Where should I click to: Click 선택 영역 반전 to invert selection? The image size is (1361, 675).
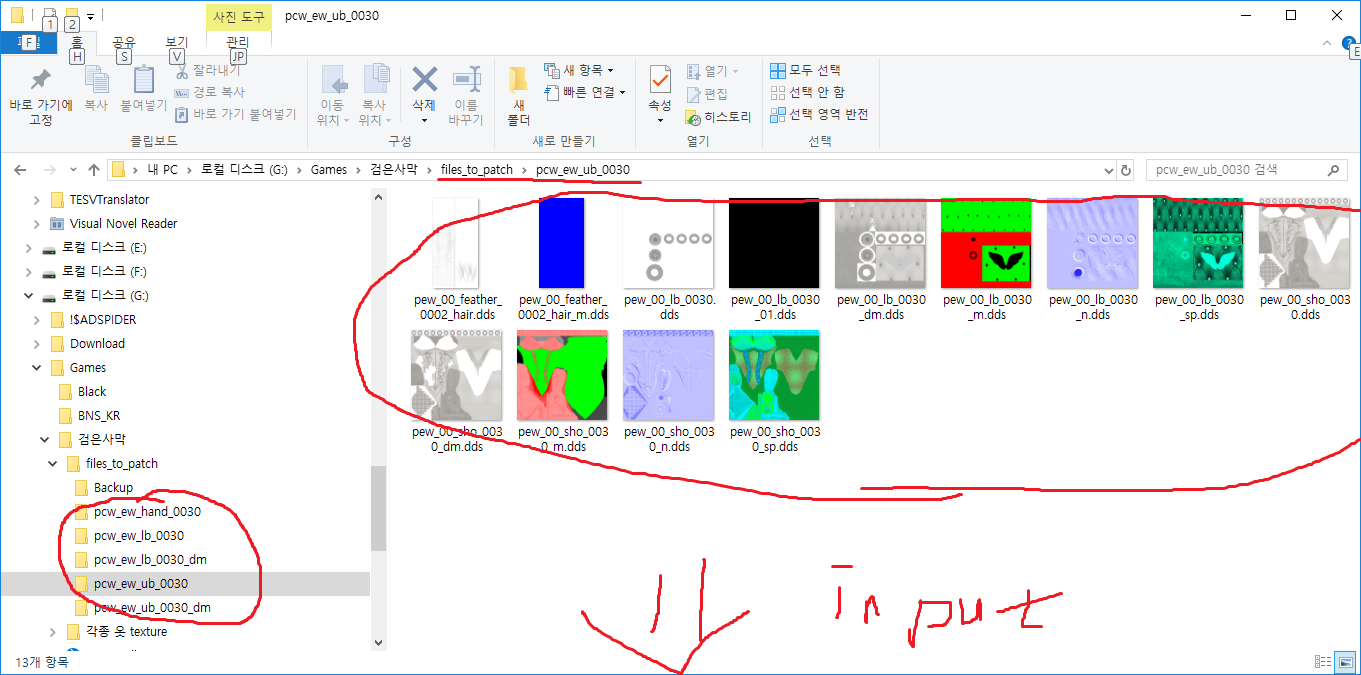(x=821, y=115)
